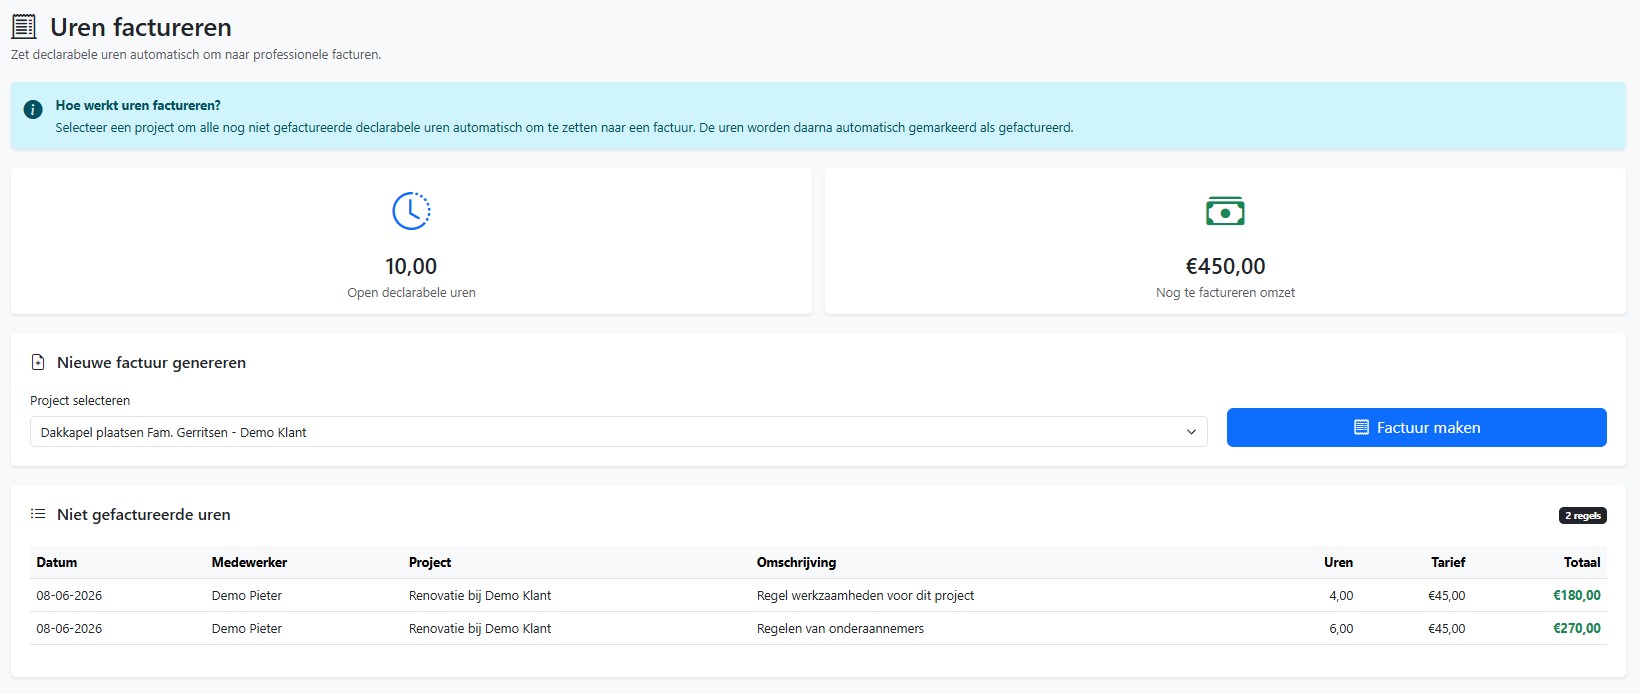Click the list icon beside Niet gefactureerde uren
Image resolution: width=1640 pixels, height=694 pixels.
[x=38, y=514]
